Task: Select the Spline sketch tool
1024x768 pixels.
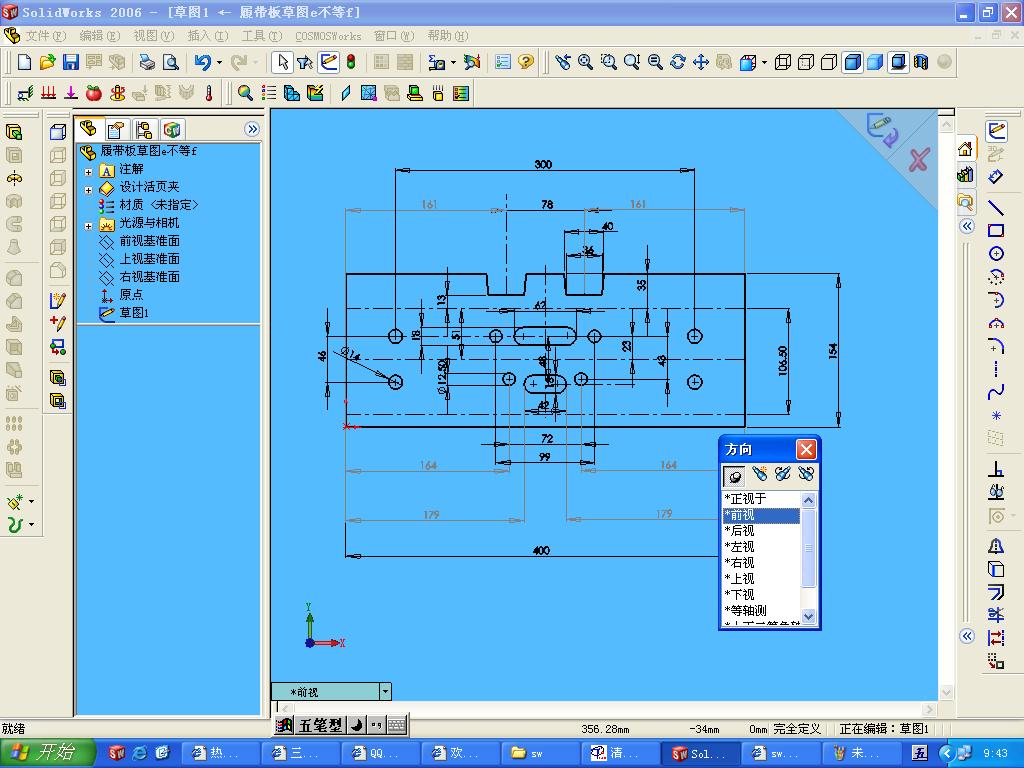Action: point(995,392)
